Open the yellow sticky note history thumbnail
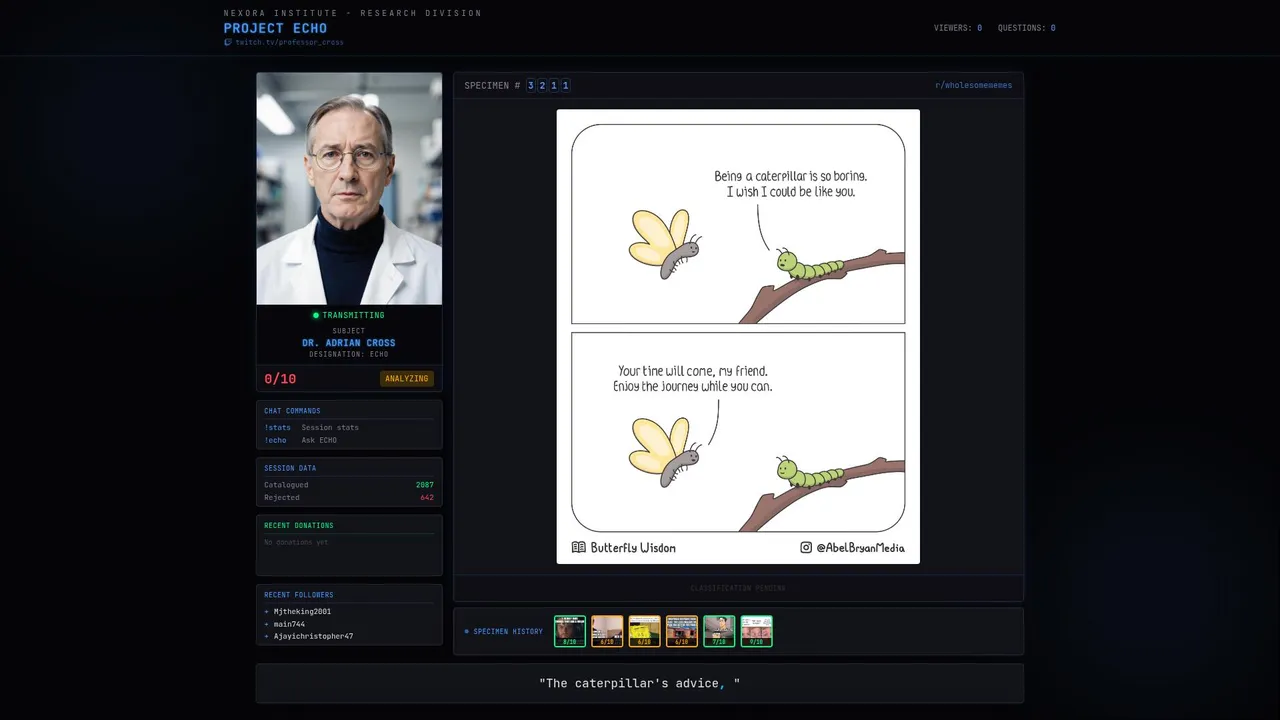 [644, 631]
